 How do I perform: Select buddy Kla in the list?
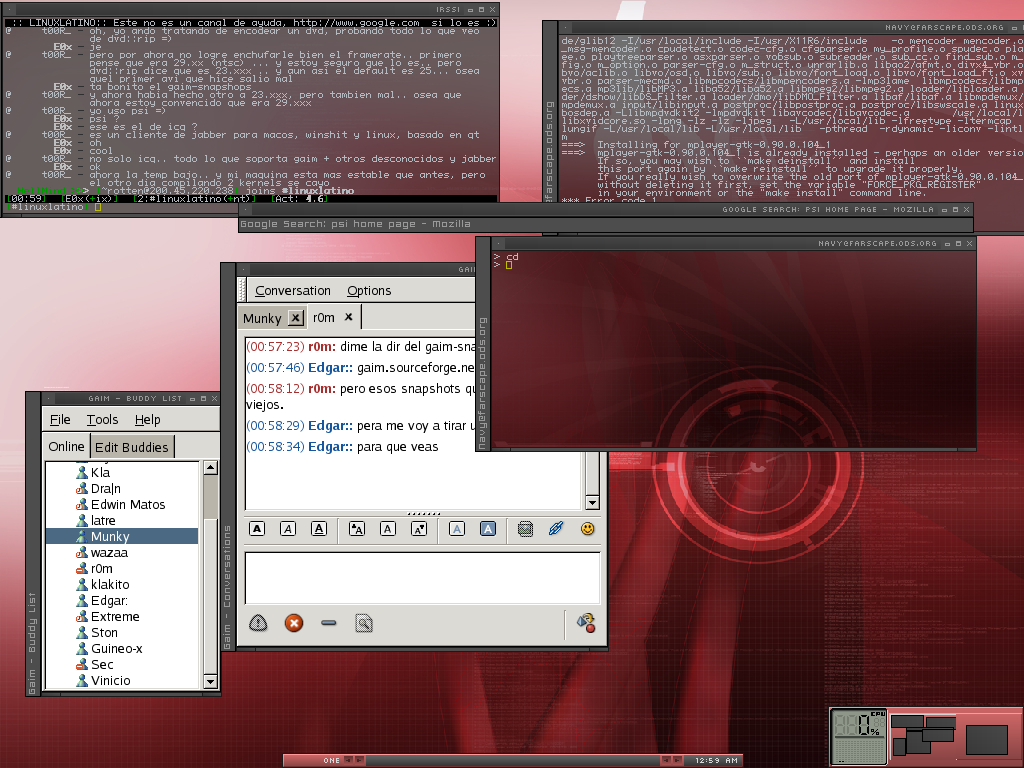[122, 472]
